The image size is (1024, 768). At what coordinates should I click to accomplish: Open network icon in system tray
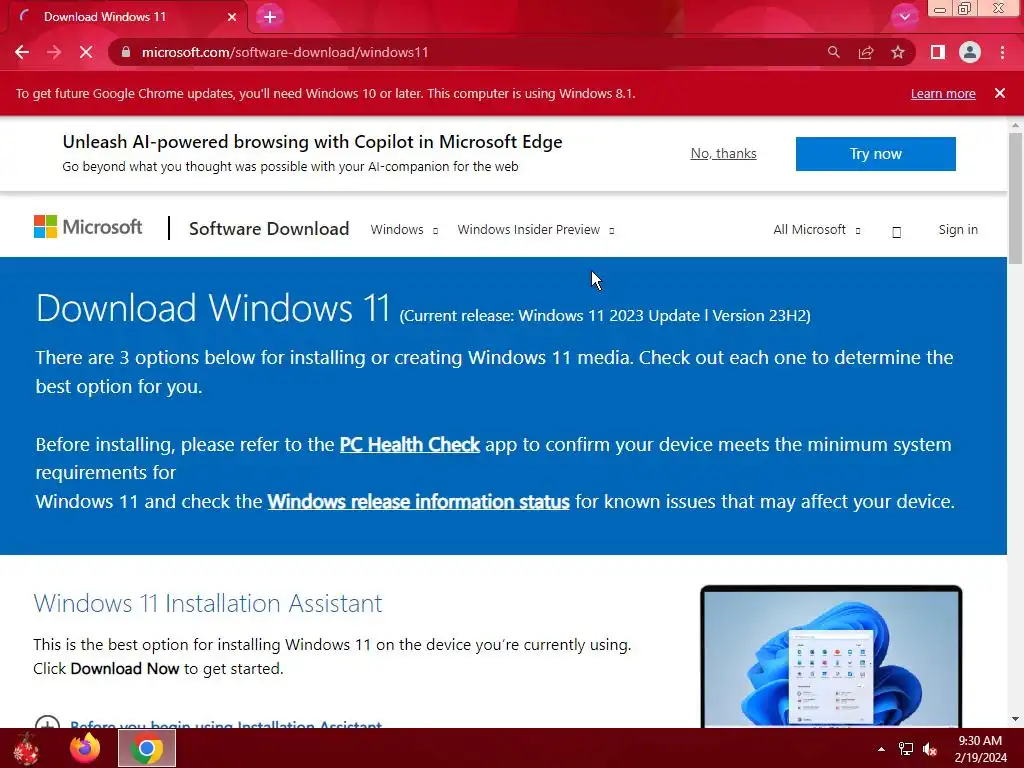906,749
